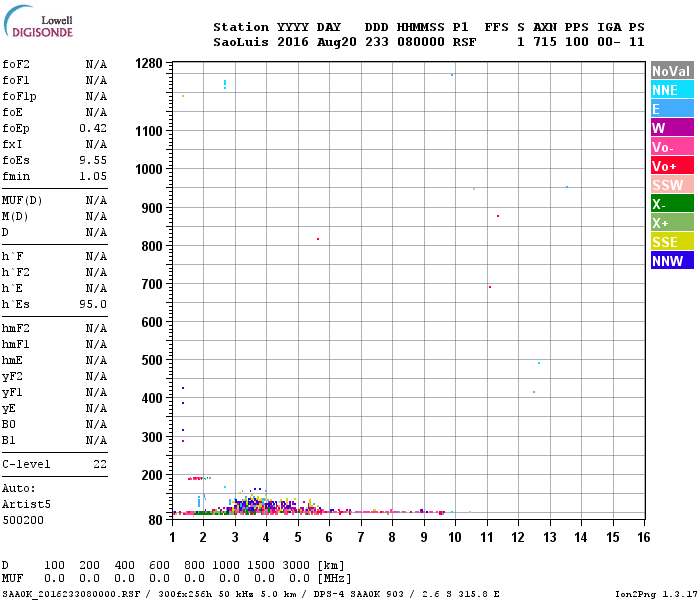Click the SaoLuis station name
Screen dimensions: 700x600
(241, 42)
